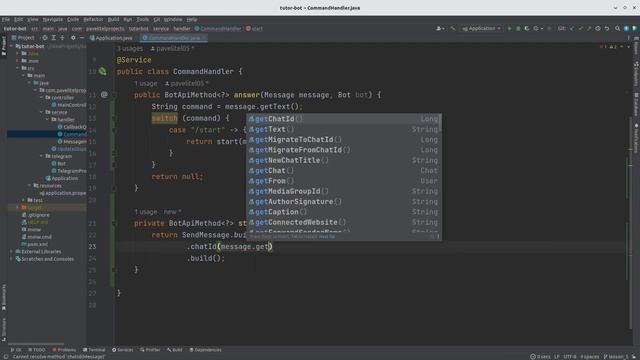Image resolution: width=640 pixels, height=360 pixels.
Task: Select getChatId() completion suggestion
Action: pyautogui.click(x=343, y=119)
